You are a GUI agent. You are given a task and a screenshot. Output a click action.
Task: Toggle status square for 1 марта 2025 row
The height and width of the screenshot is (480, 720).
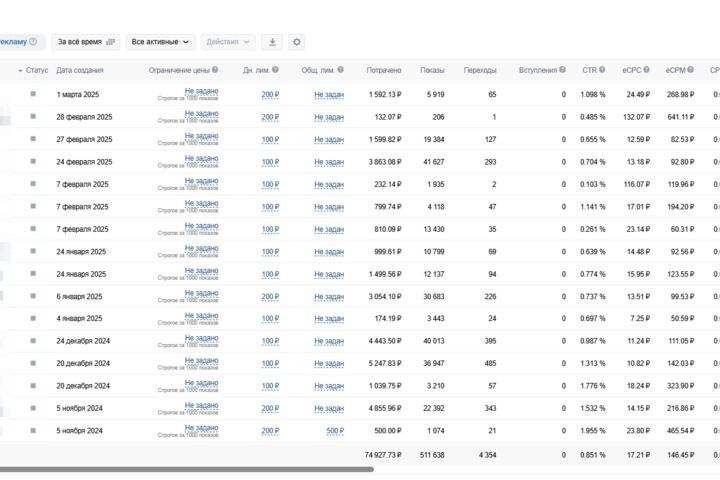click(x=33, y=94)
